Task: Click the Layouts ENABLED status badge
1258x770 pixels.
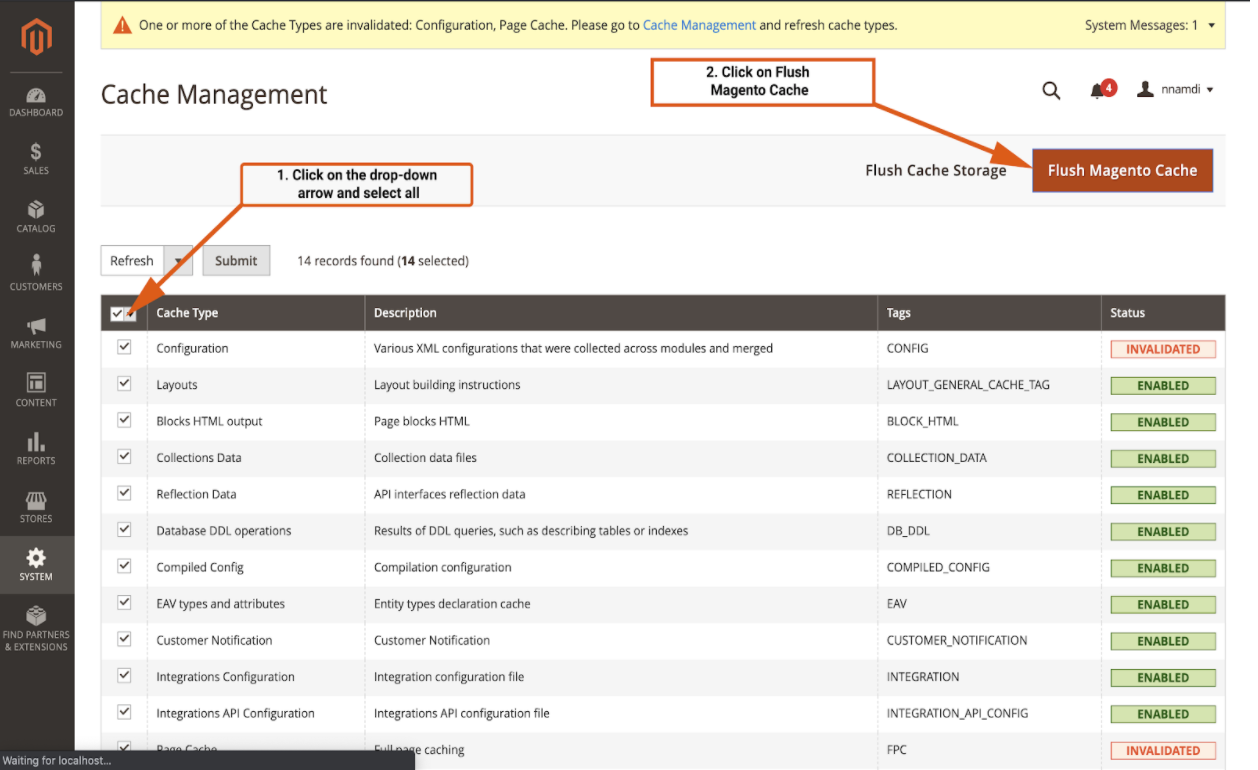Action: [x=1163, y=385]
